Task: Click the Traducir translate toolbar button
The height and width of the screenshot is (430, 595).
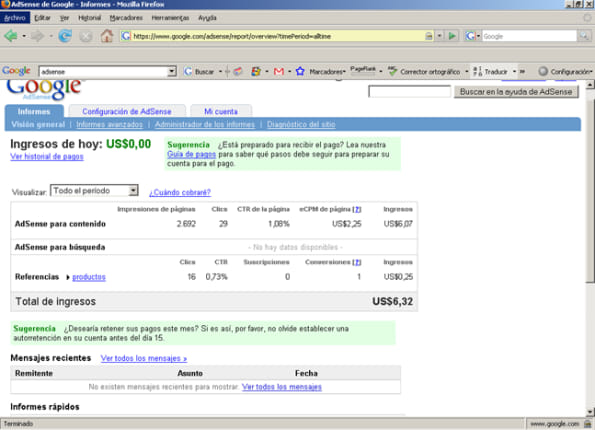Action: [x=490, y=71]
